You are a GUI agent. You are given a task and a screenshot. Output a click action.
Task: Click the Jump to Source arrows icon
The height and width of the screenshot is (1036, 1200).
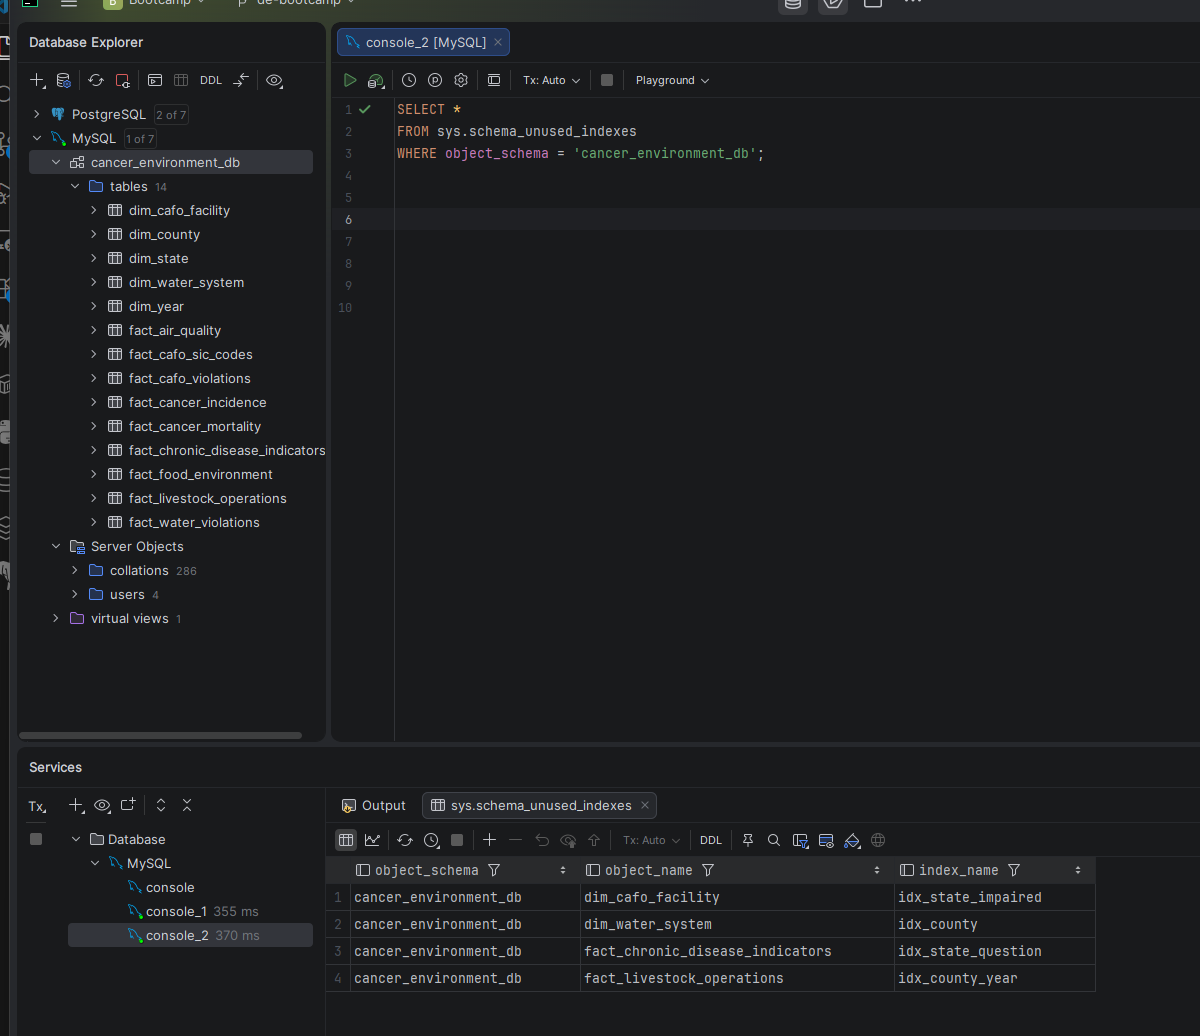point(241,80)
